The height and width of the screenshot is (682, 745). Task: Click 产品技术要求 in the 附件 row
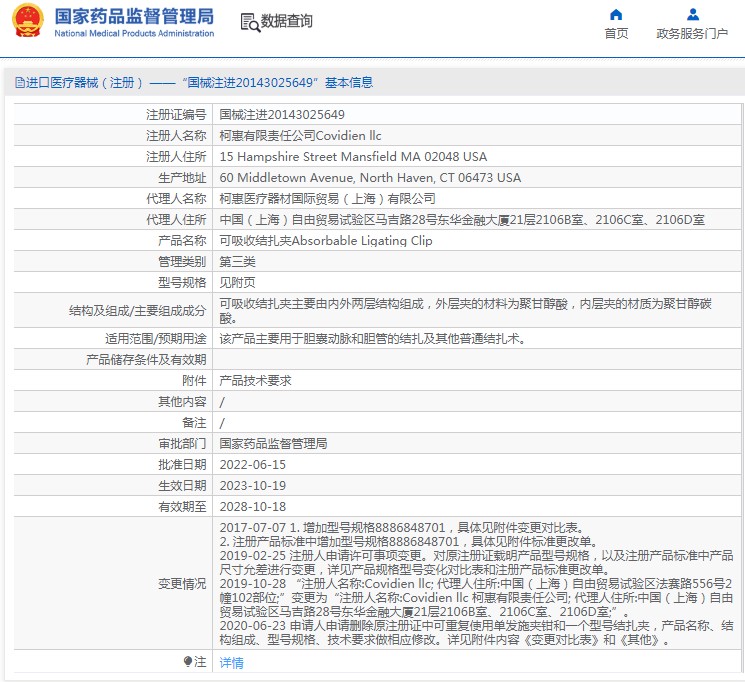(x=255, y=380)
